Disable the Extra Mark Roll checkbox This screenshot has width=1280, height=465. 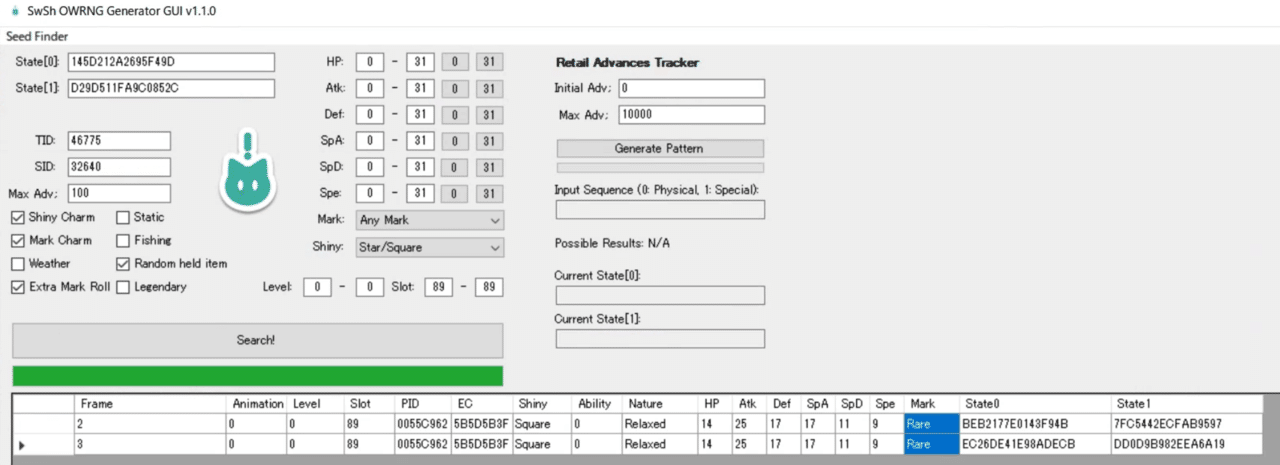pos(18,287)
